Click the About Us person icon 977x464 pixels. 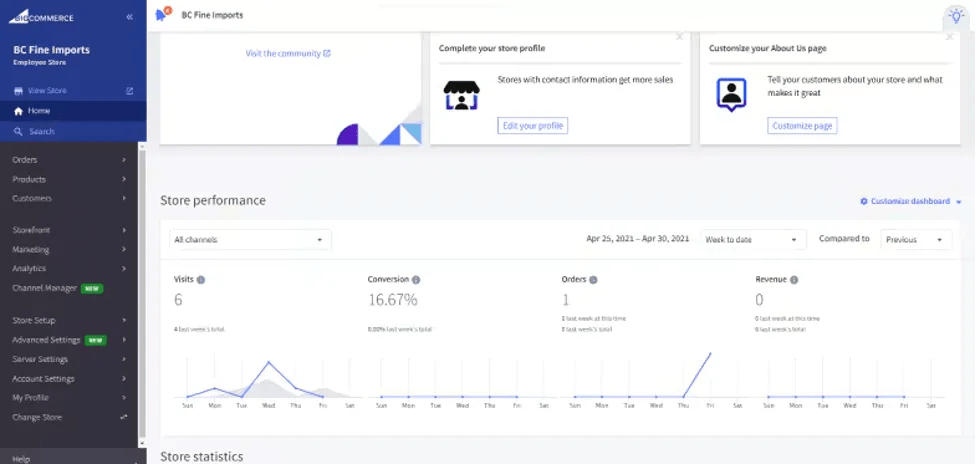(x=731, y=95)
